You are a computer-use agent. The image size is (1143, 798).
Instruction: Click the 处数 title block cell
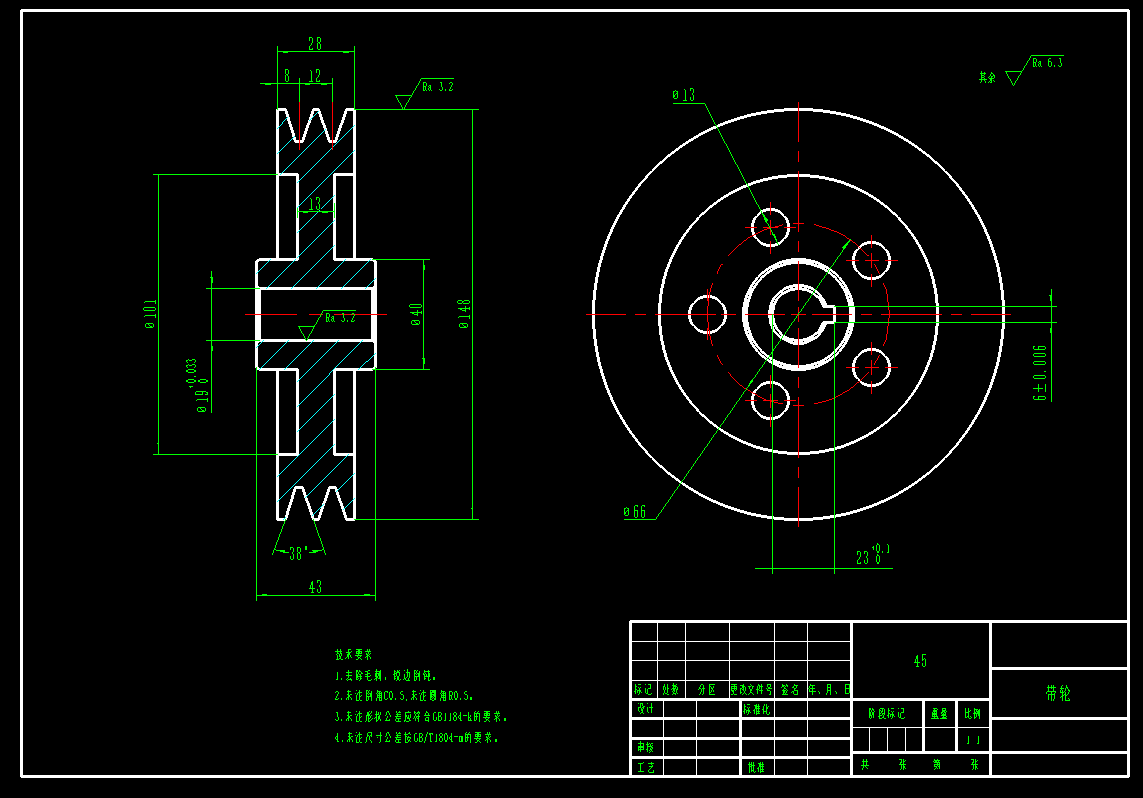pyautogui.click(x=671, y=689)
